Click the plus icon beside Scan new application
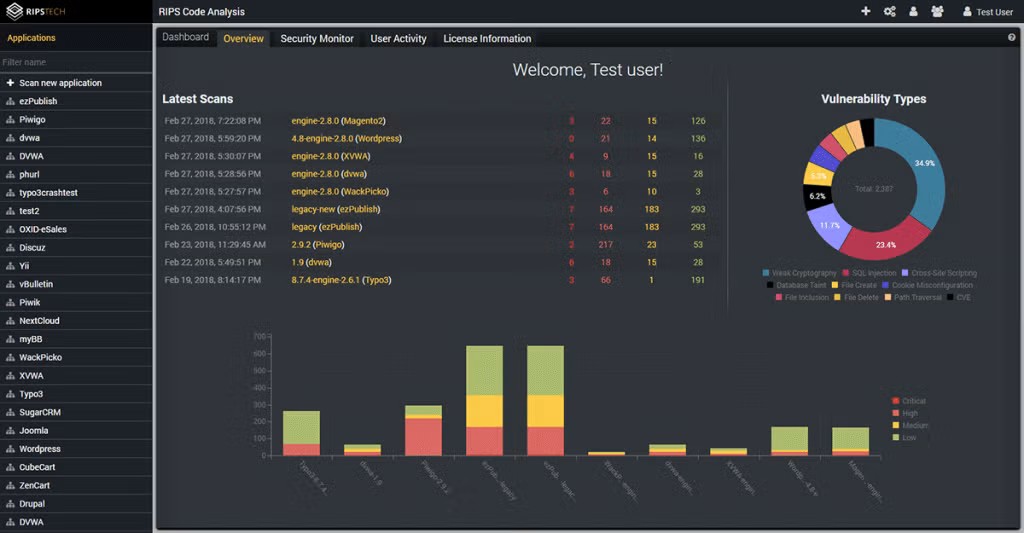 10,83
